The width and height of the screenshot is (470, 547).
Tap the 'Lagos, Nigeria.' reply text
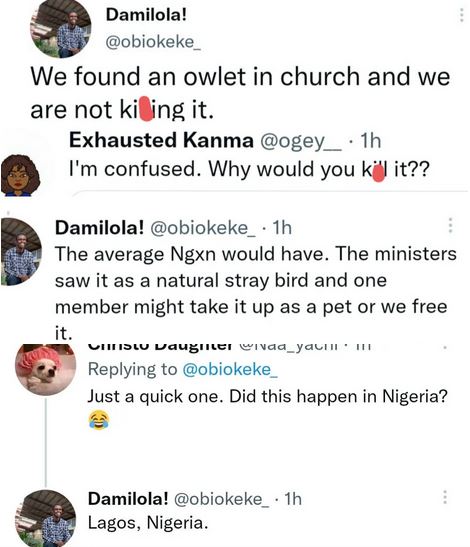148,523
